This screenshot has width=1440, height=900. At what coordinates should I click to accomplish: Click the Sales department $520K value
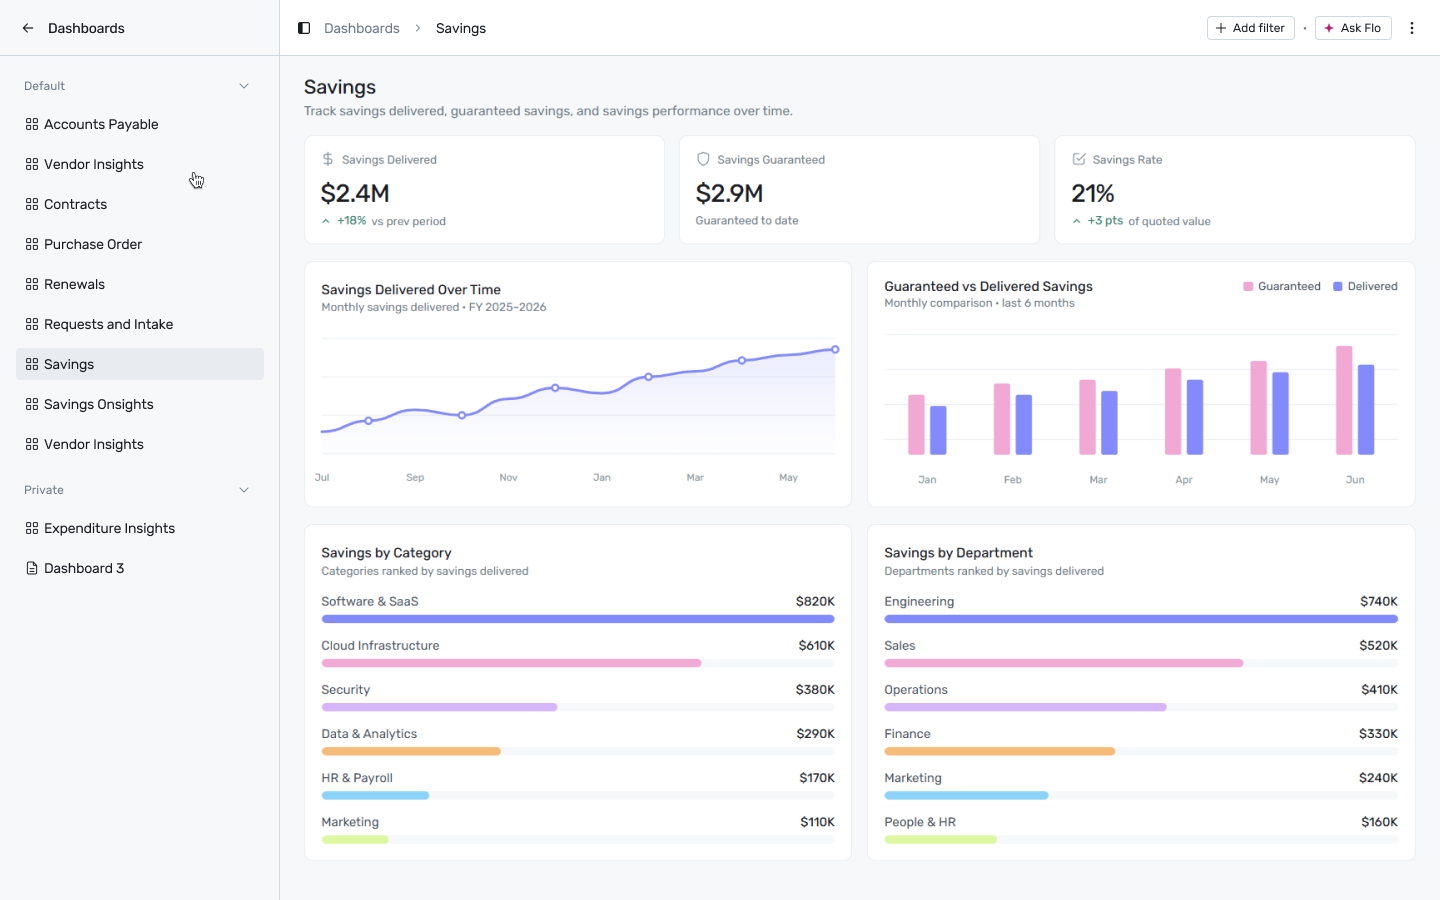[1378, 646]
